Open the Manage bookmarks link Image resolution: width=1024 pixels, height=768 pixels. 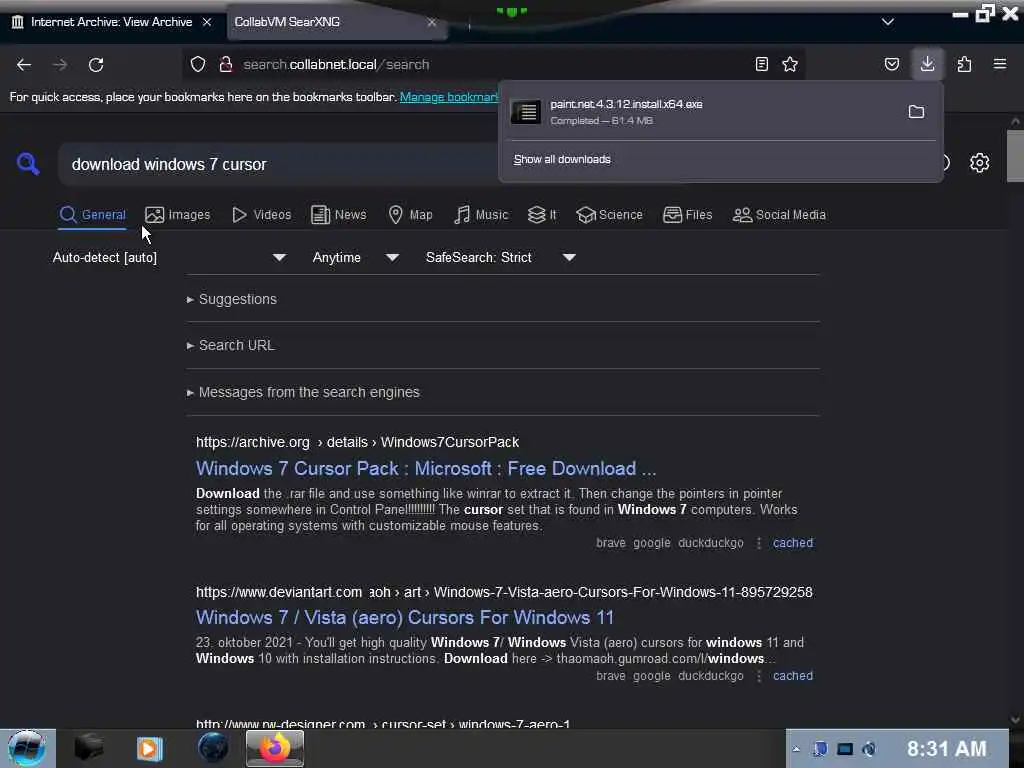click(449, 97)
